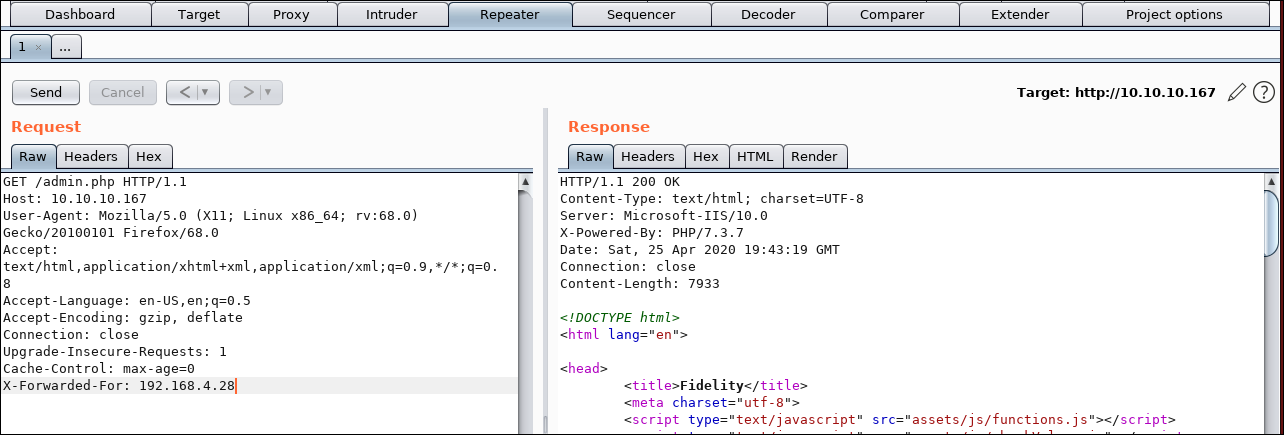The height and width of the screenshot is (435, 1284).
Task: Open the Extender tab
Action: (1020, 15)
